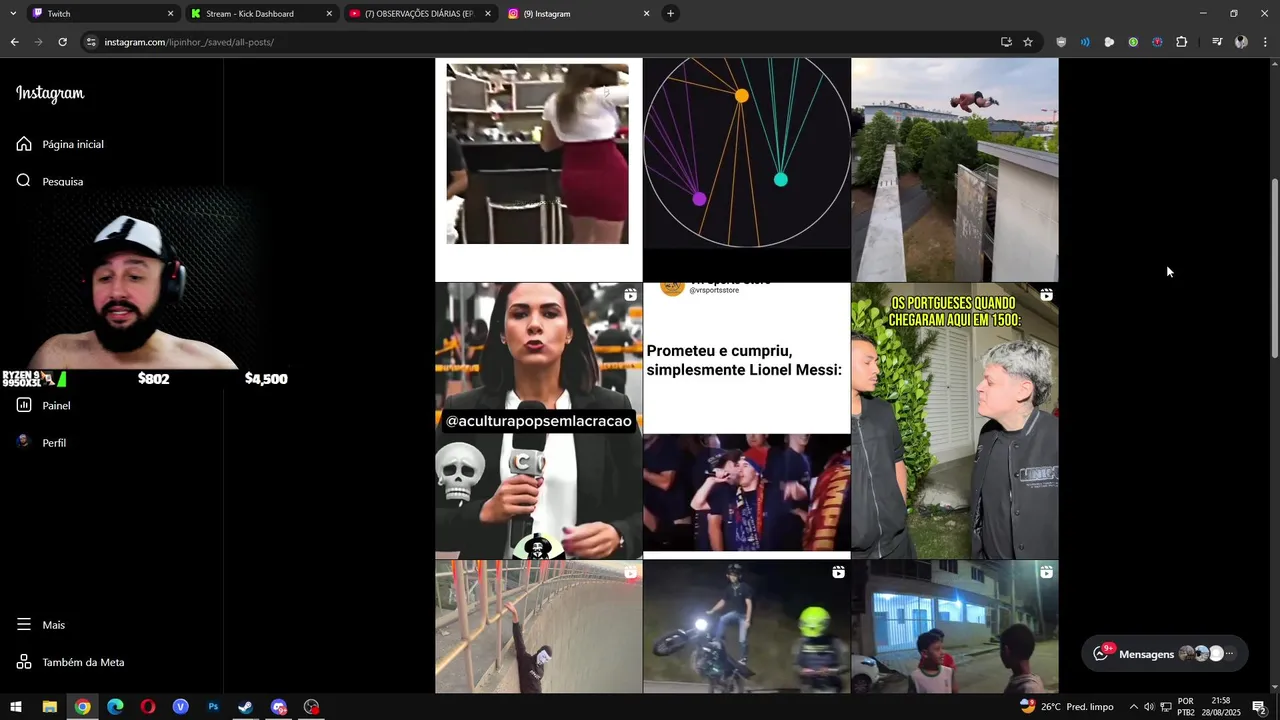Open Windows Start menu
Image resolution: width=1280 pixels, height=720 pixels.
pyautogui.click(x=16, y=707)
